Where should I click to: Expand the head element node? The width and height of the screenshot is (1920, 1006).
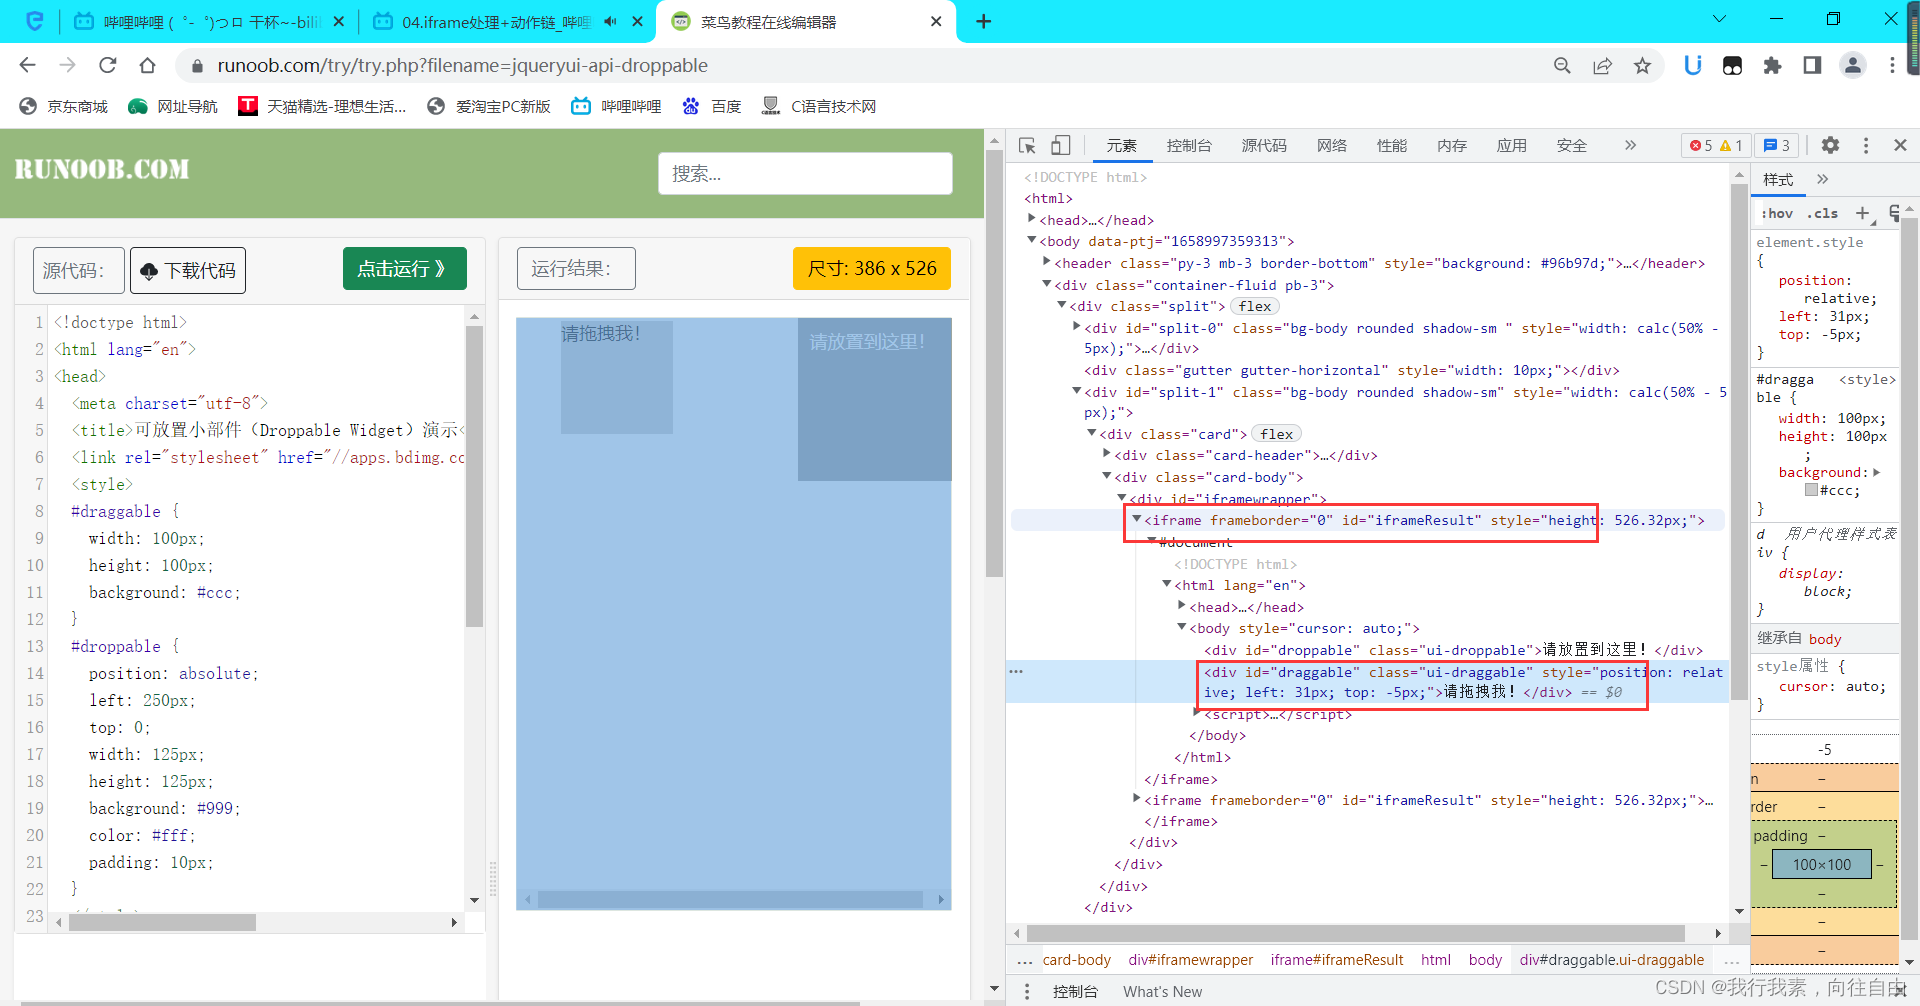(1032, 219)
